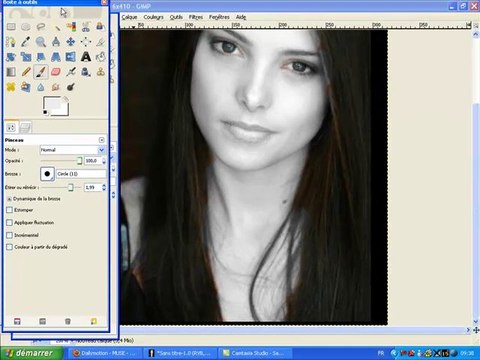Enable Couleur à partir du dégradé checkbox
The width and height of the screenshot is (480, 360).
[x=9, y=247]
